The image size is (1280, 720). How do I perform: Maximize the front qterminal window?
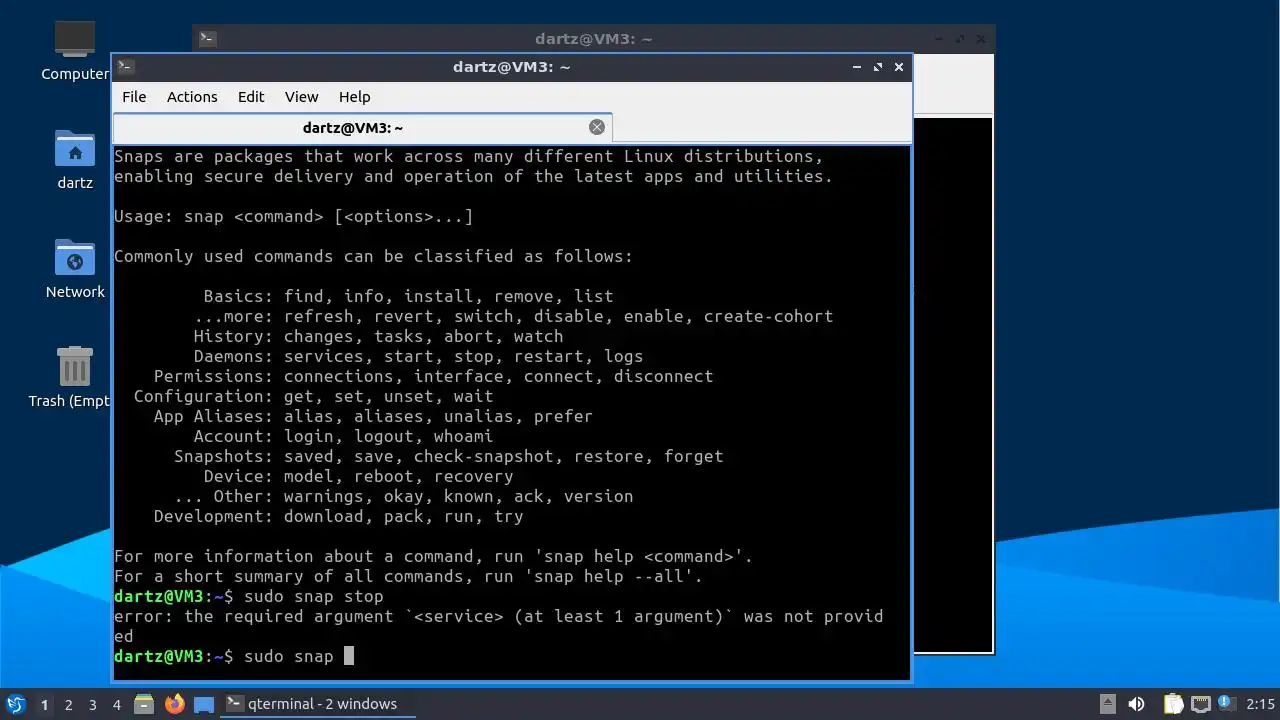pyautogui.click(x=878, y=67)
